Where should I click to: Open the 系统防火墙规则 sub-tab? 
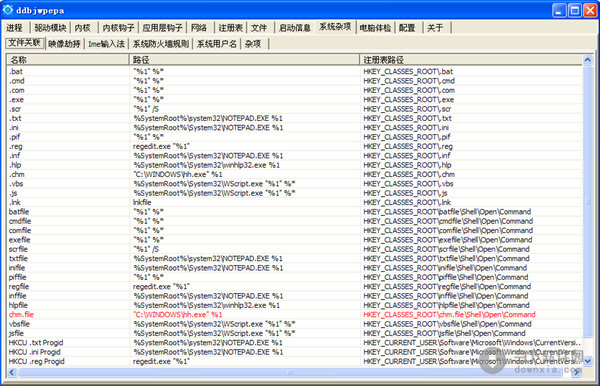pyautogui.click(x=161, y=44)
